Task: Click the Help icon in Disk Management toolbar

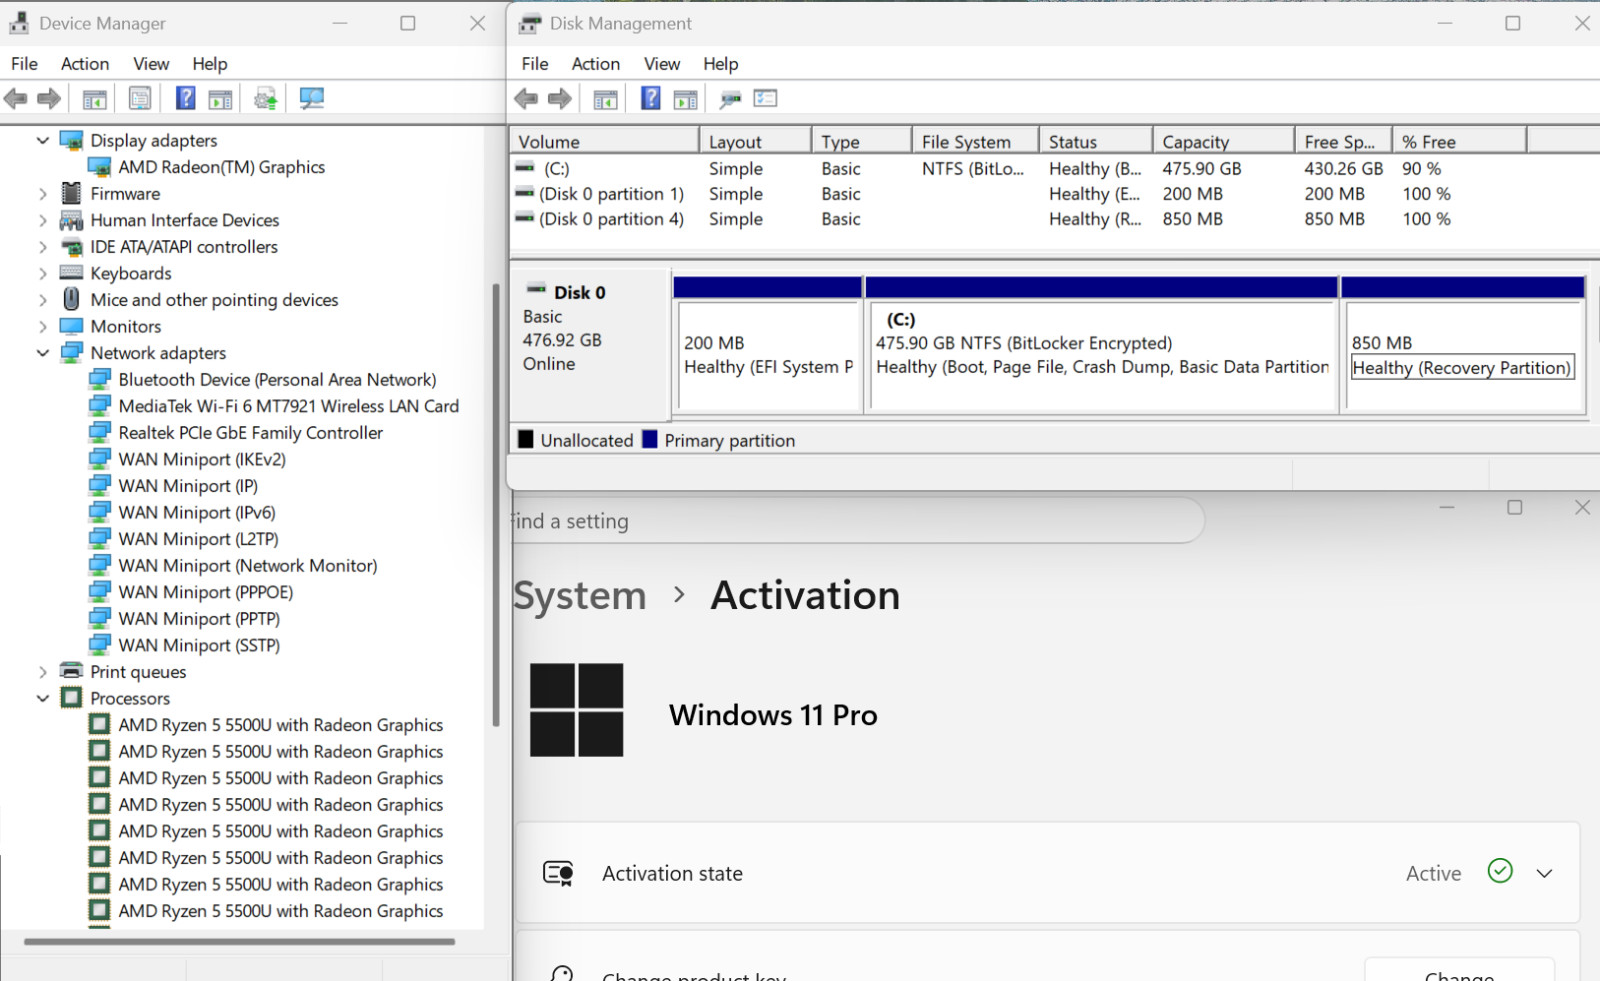Action: pos(651,98)
